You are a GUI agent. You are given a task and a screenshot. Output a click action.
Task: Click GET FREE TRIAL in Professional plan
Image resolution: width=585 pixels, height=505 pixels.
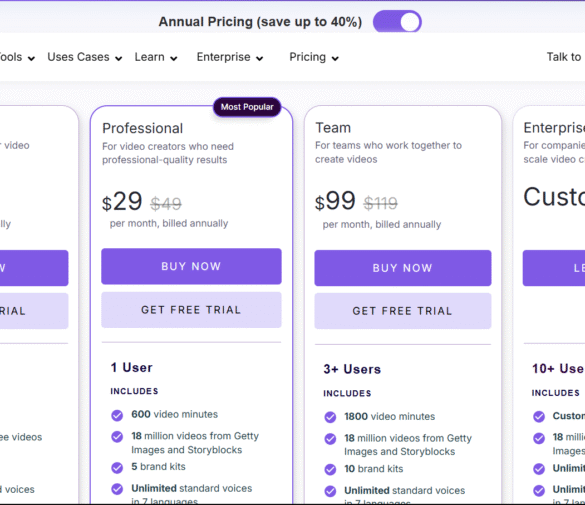coord(191,310)
